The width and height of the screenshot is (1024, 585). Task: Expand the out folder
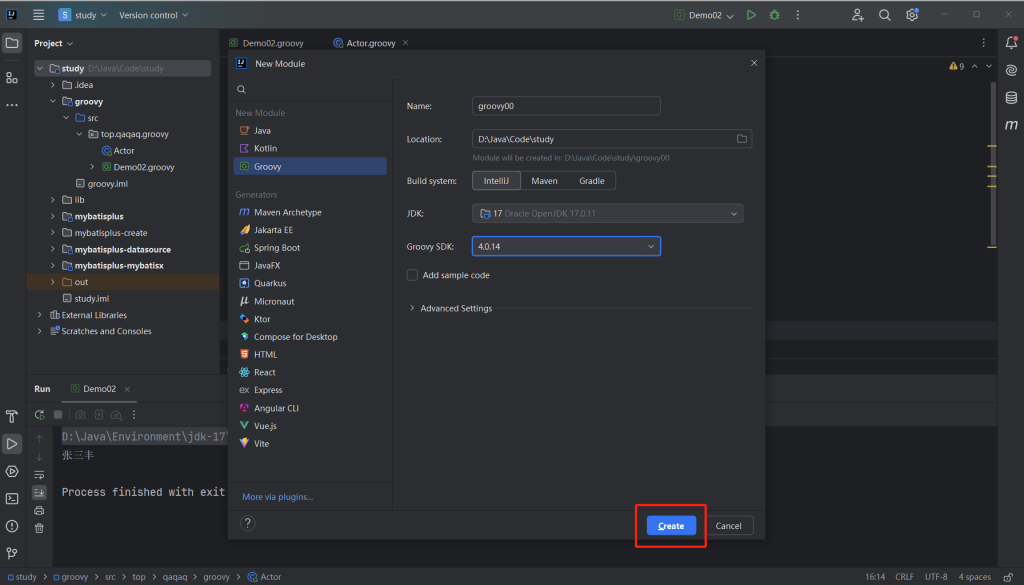coord(53,282)
